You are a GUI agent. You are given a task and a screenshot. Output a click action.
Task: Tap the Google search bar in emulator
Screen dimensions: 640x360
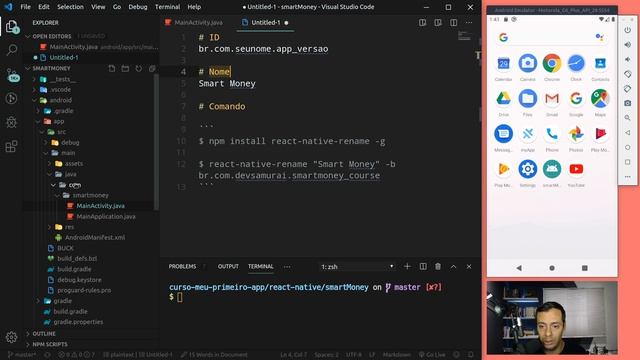click(552, 38)
